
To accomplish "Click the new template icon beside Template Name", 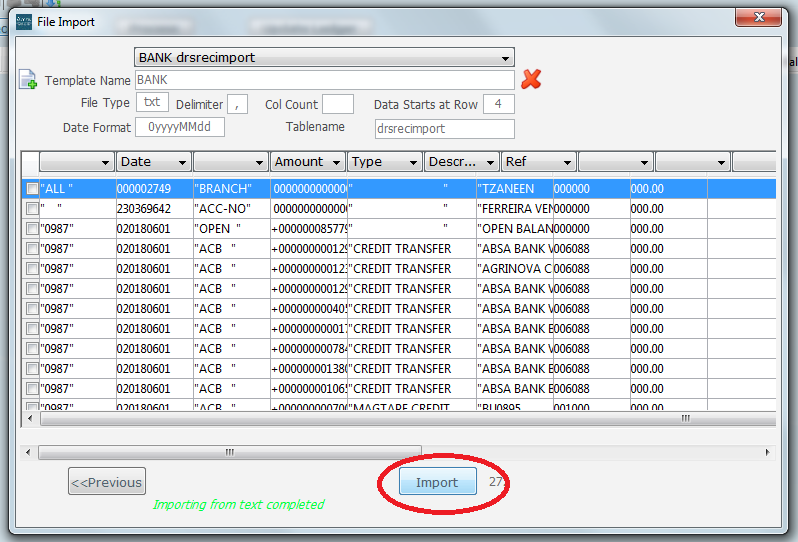I will pos(28,80).
